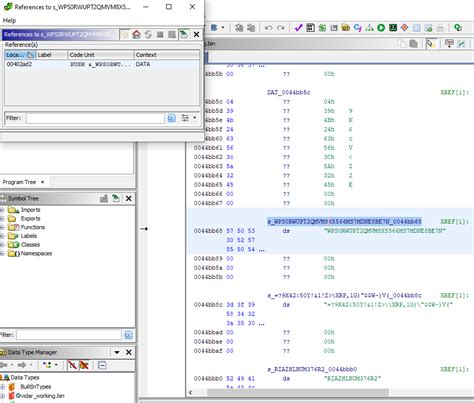Image resolution: width=474 pixels, height=403 pixels.
Task: Click the green run script icon
Action: pyautogui.click(x=381, y=28)
